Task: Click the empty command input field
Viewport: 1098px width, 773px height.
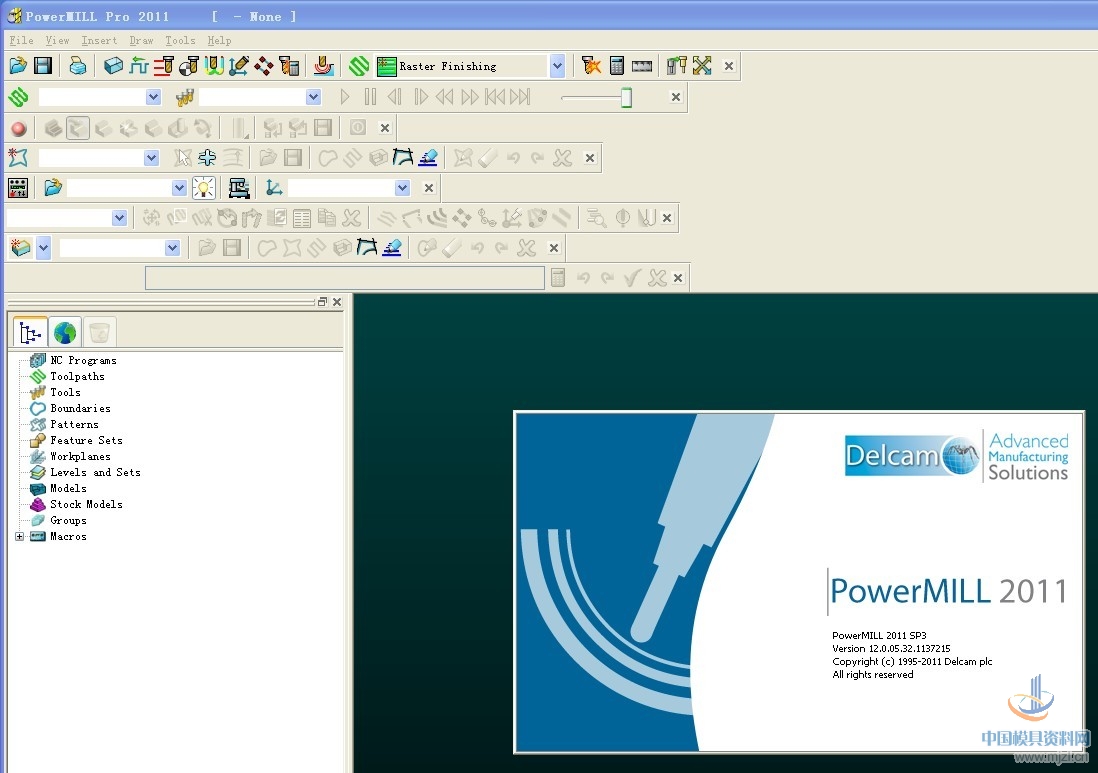Action: pyautogui.click(x=345, y=278)
